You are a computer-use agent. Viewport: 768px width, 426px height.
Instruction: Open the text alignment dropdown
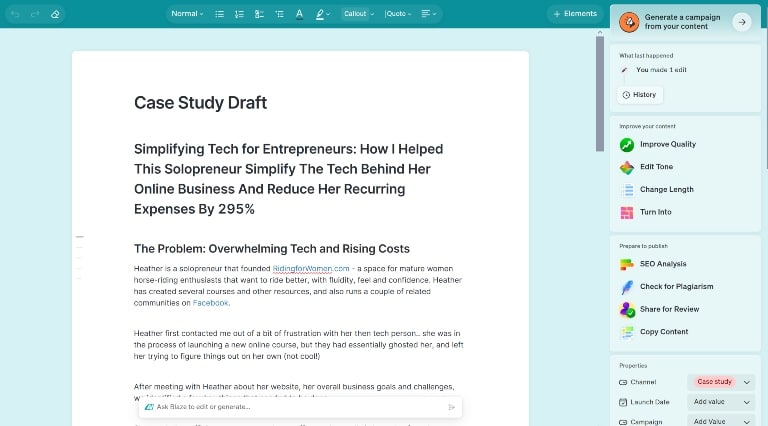[x=429, y=14]
